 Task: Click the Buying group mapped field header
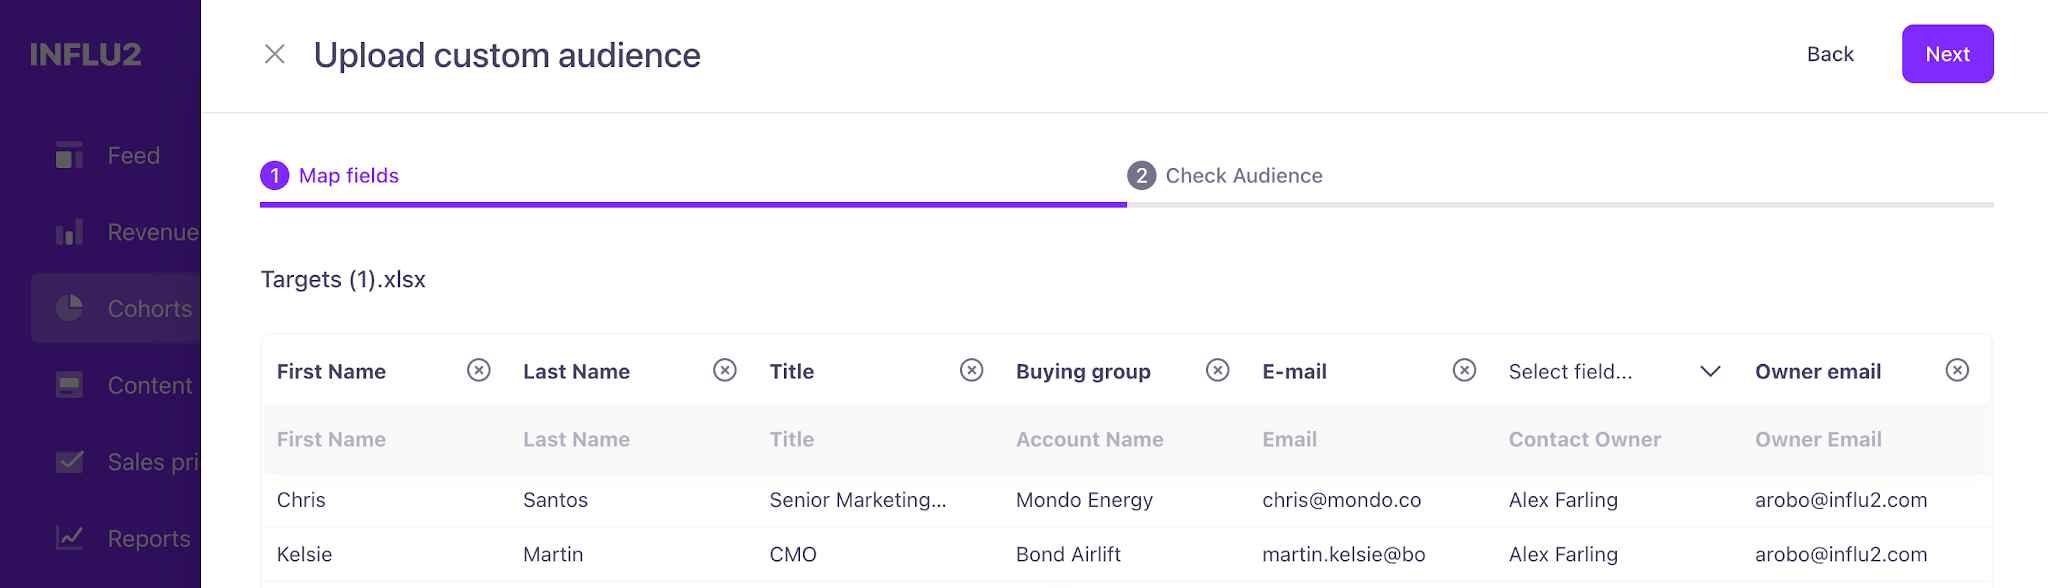pos(1083,371)
